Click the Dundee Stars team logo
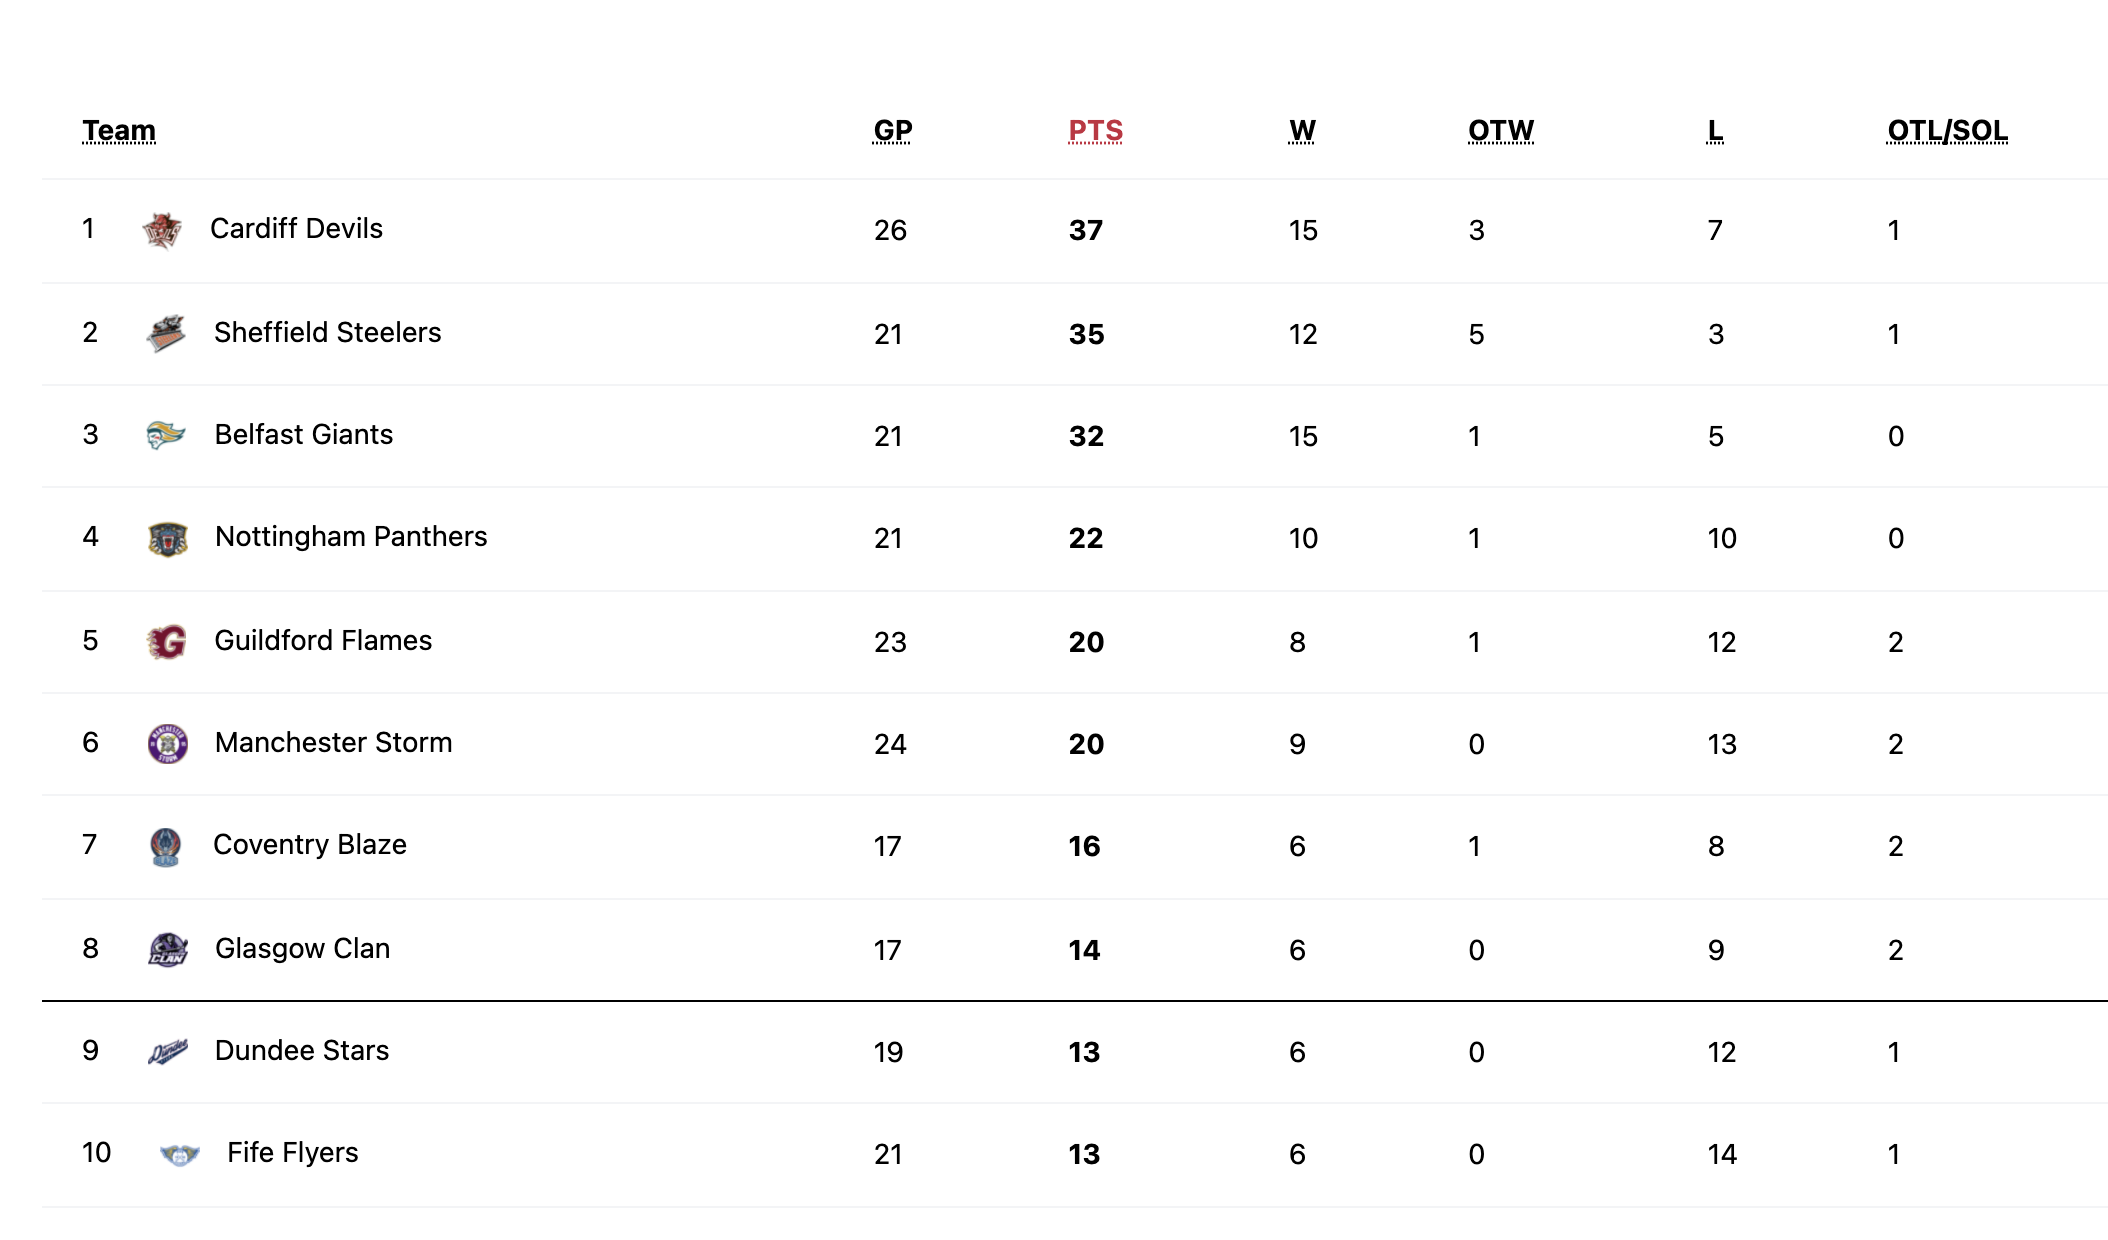 (x=167, y=1052)
